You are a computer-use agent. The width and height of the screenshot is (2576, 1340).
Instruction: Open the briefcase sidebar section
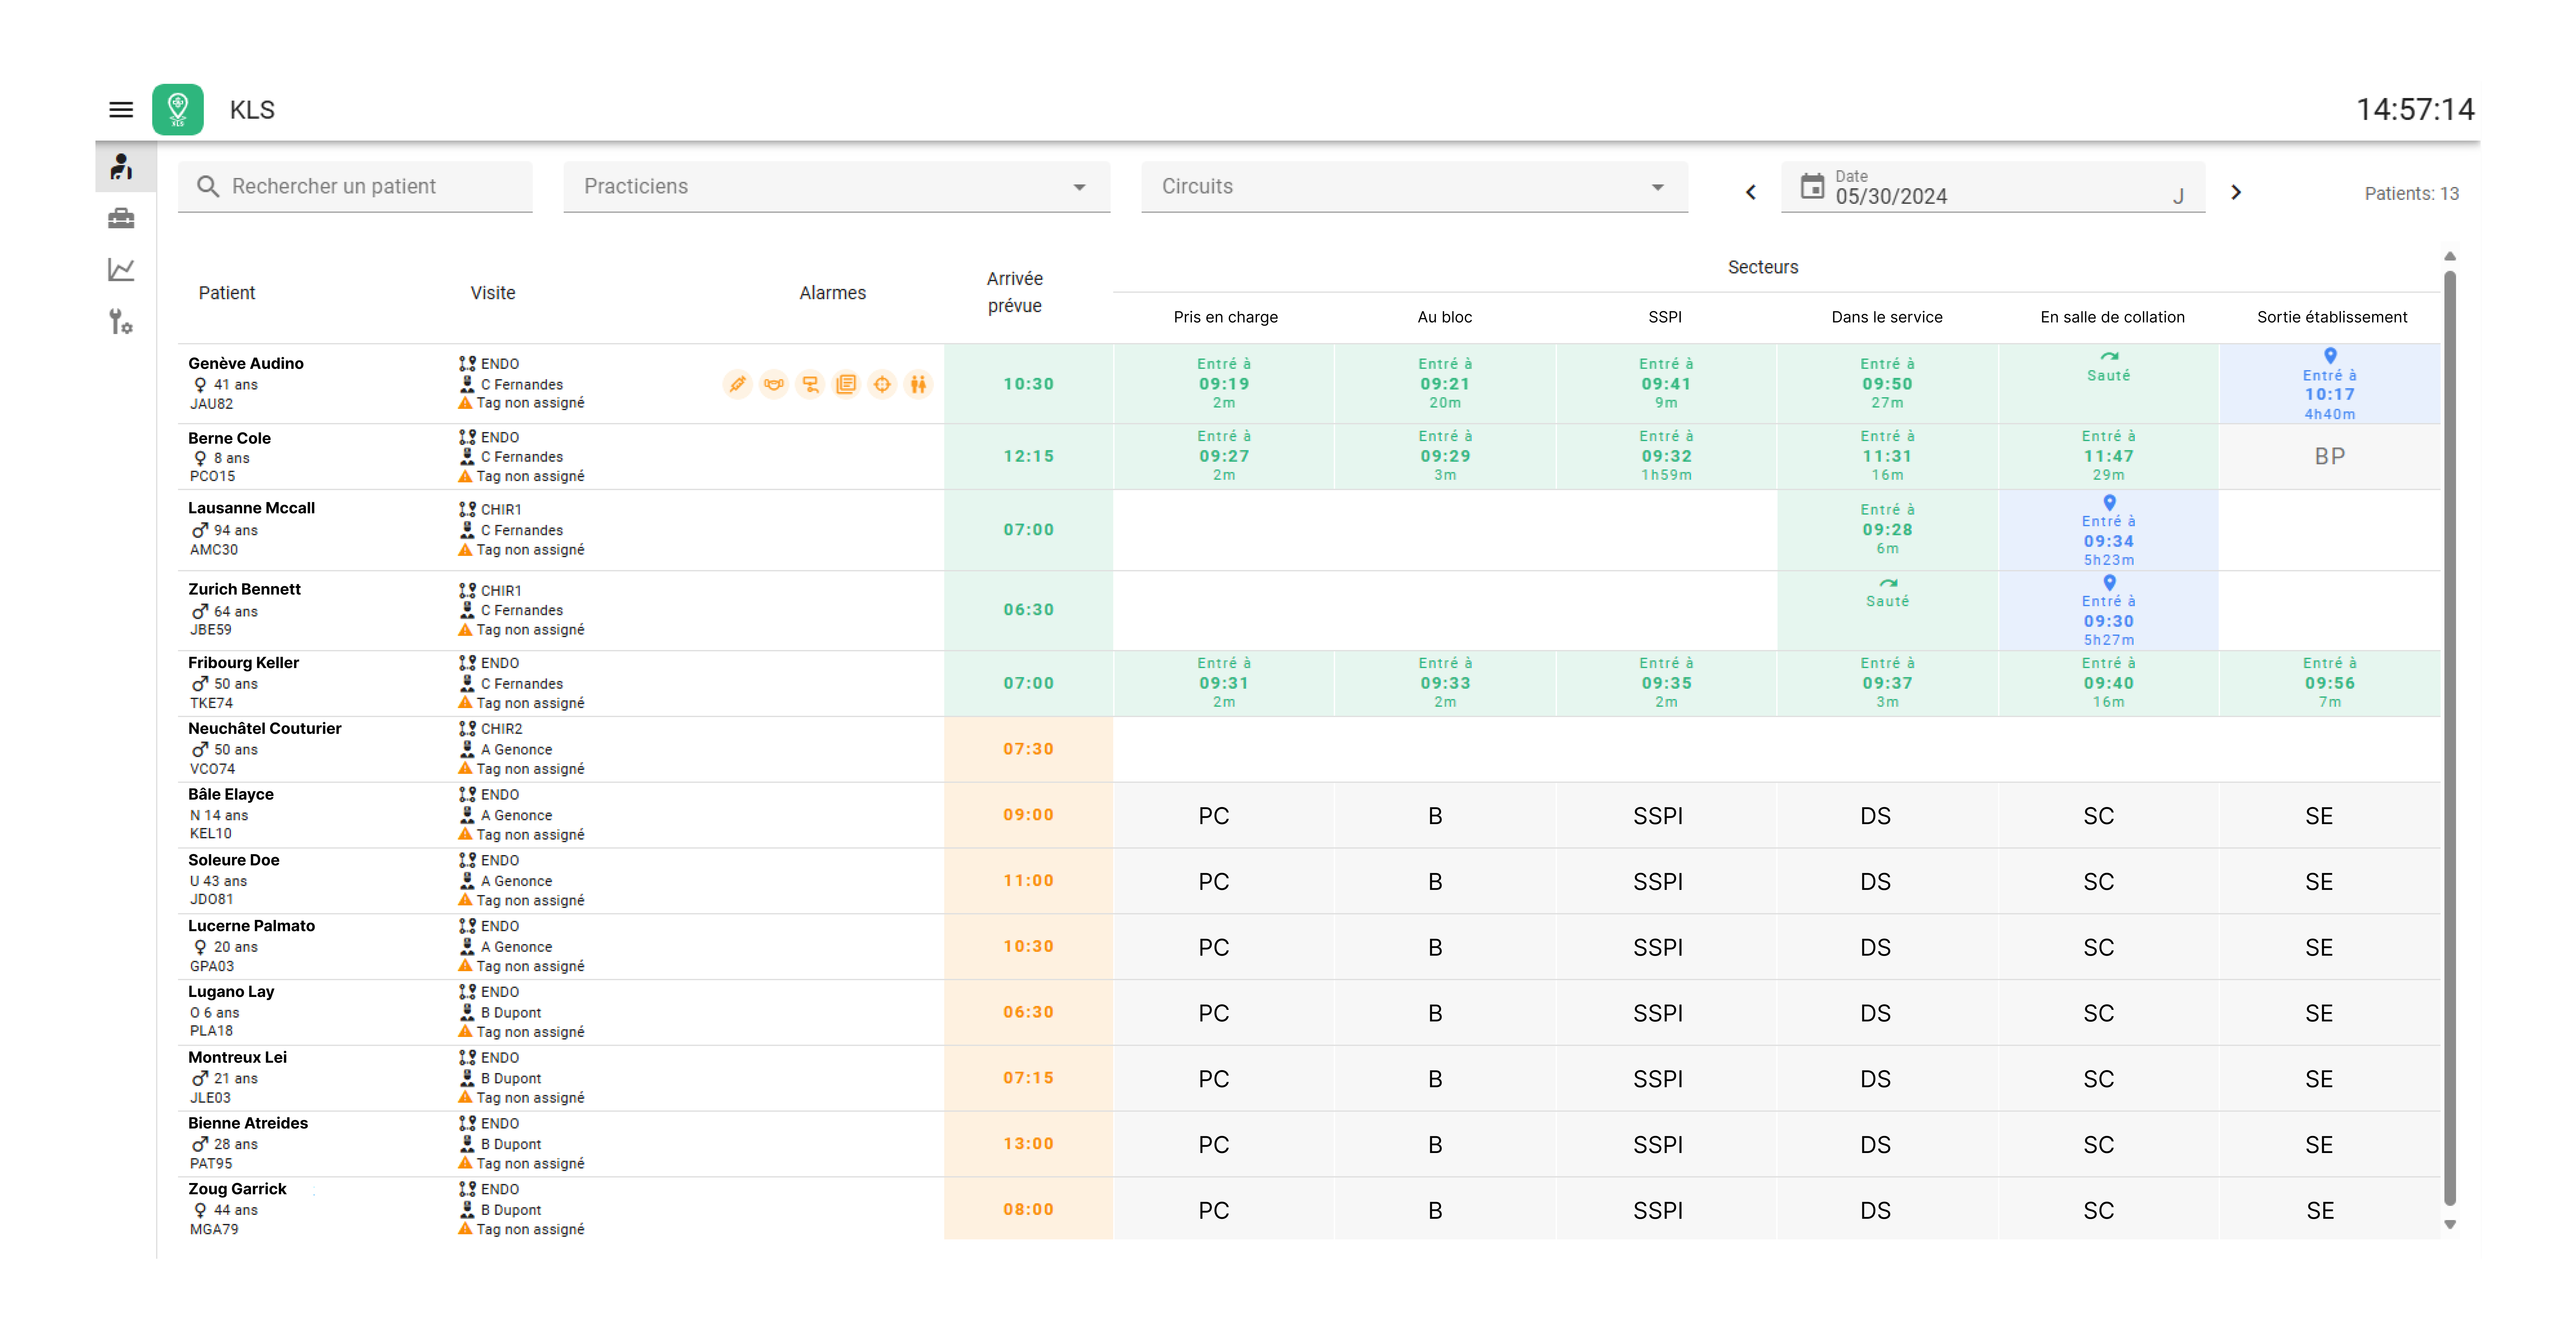click(121, 218)
